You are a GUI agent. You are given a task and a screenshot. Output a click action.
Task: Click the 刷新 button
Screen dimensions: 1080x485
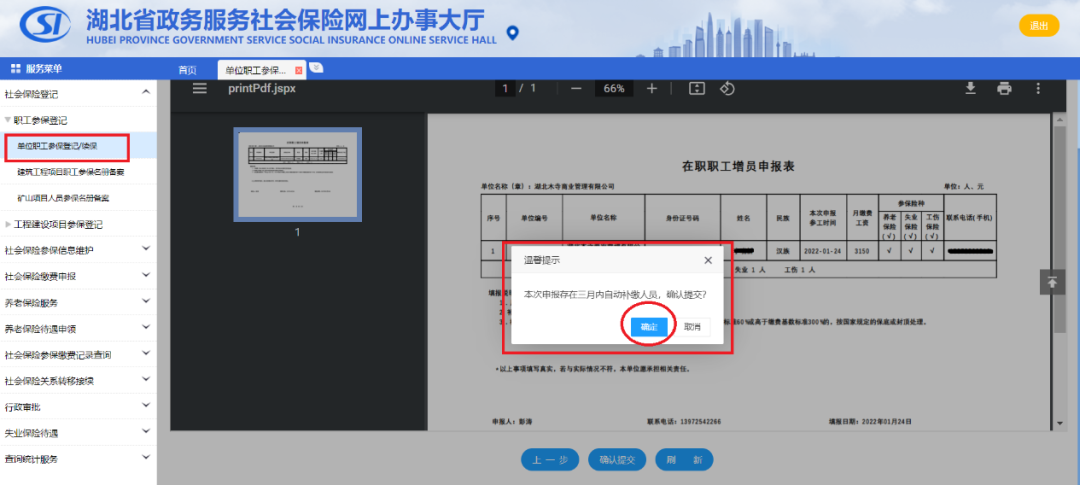684,460
